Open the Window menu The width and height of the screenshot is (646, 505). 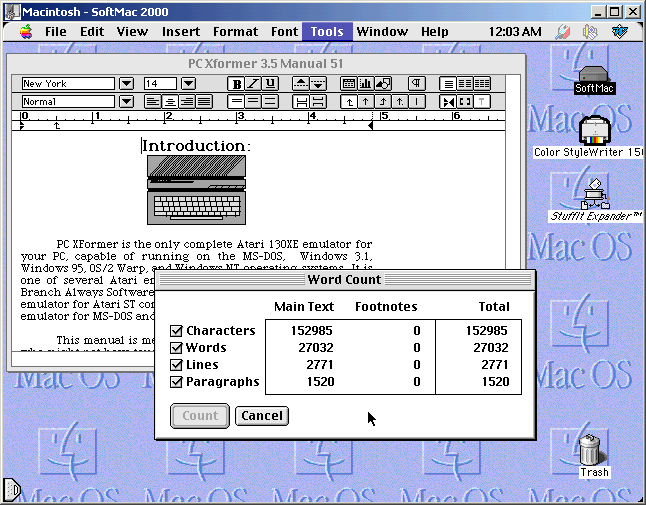pyautogui.click(x=382, y=32)
